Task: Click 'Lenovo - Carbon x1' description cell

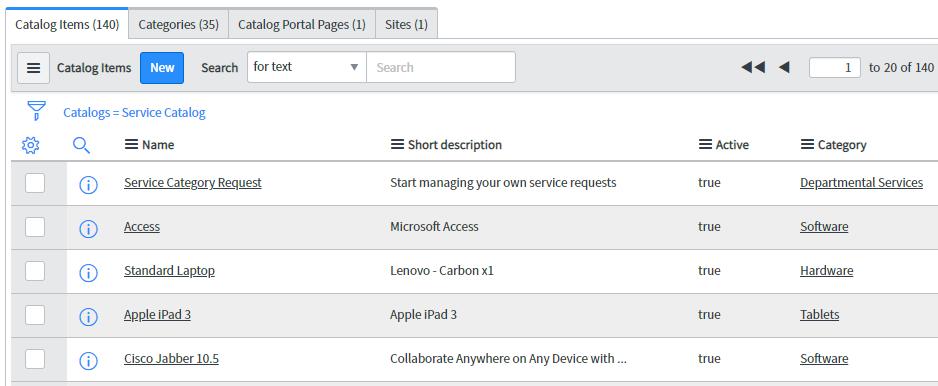Action: click(x=441, y=270)
